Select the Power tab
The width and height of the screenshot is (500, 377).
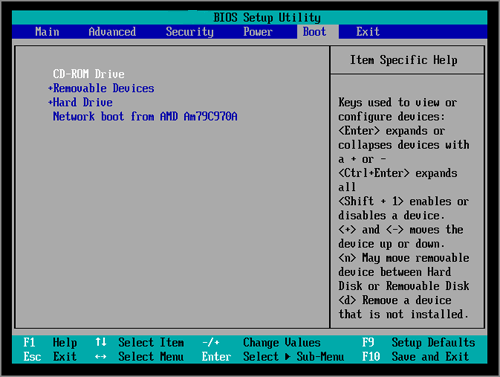pyautogui.click(x=258, y=32)
